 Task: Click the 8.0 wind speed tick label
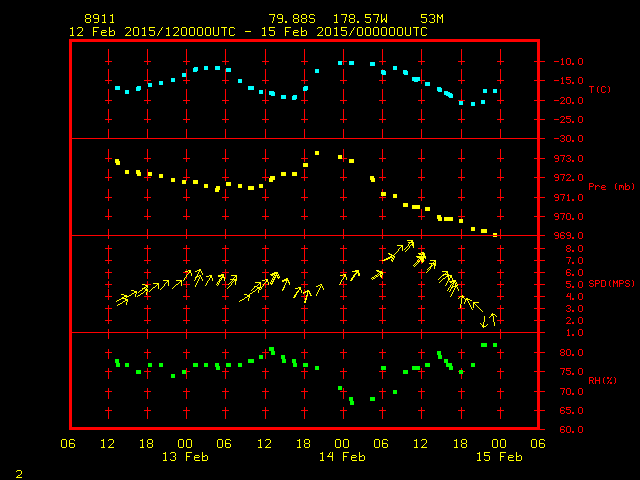[574, 249]
